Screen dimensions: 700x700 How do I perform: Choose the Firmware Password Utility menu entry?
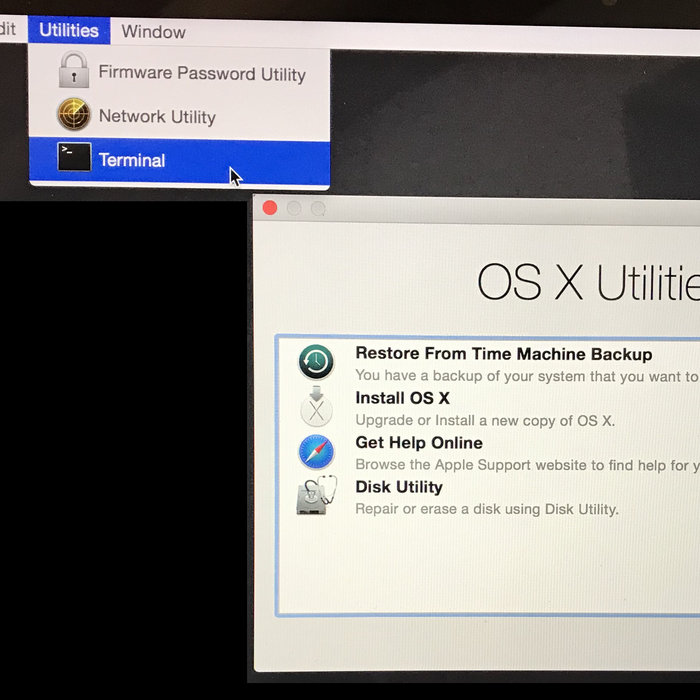tap(201, 73)
